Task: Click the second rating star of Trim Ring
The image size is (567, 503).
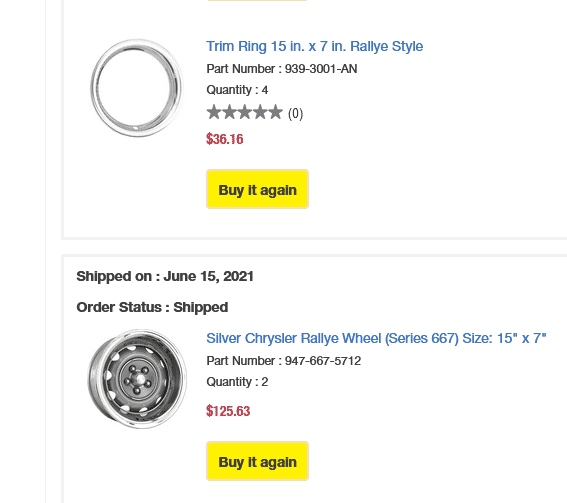Action: [229, 112]
